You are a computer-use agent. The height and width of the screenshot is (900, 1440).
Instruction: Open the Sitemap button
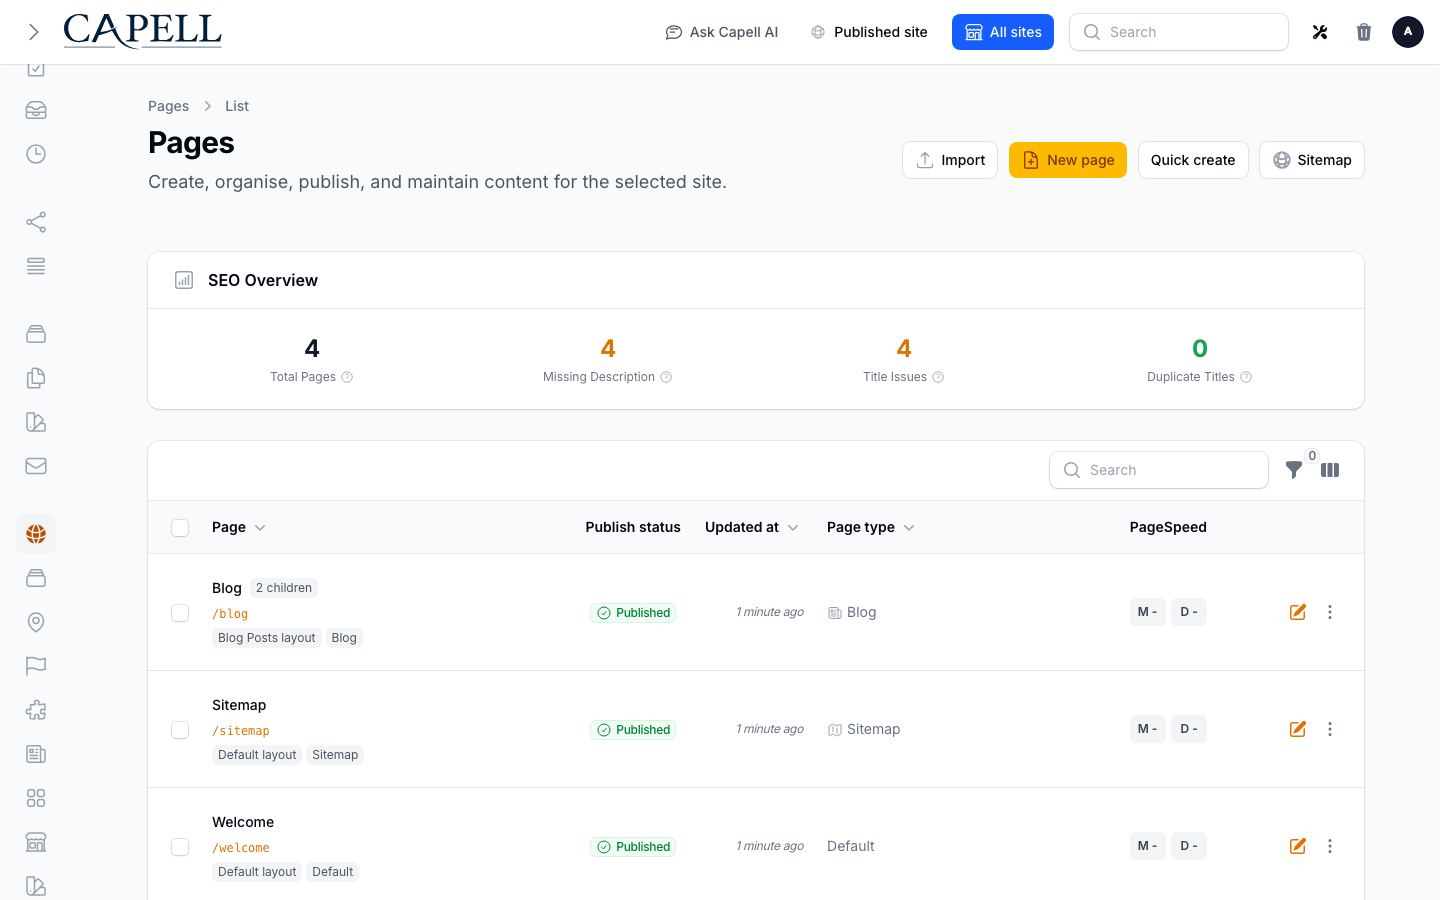1312,160
